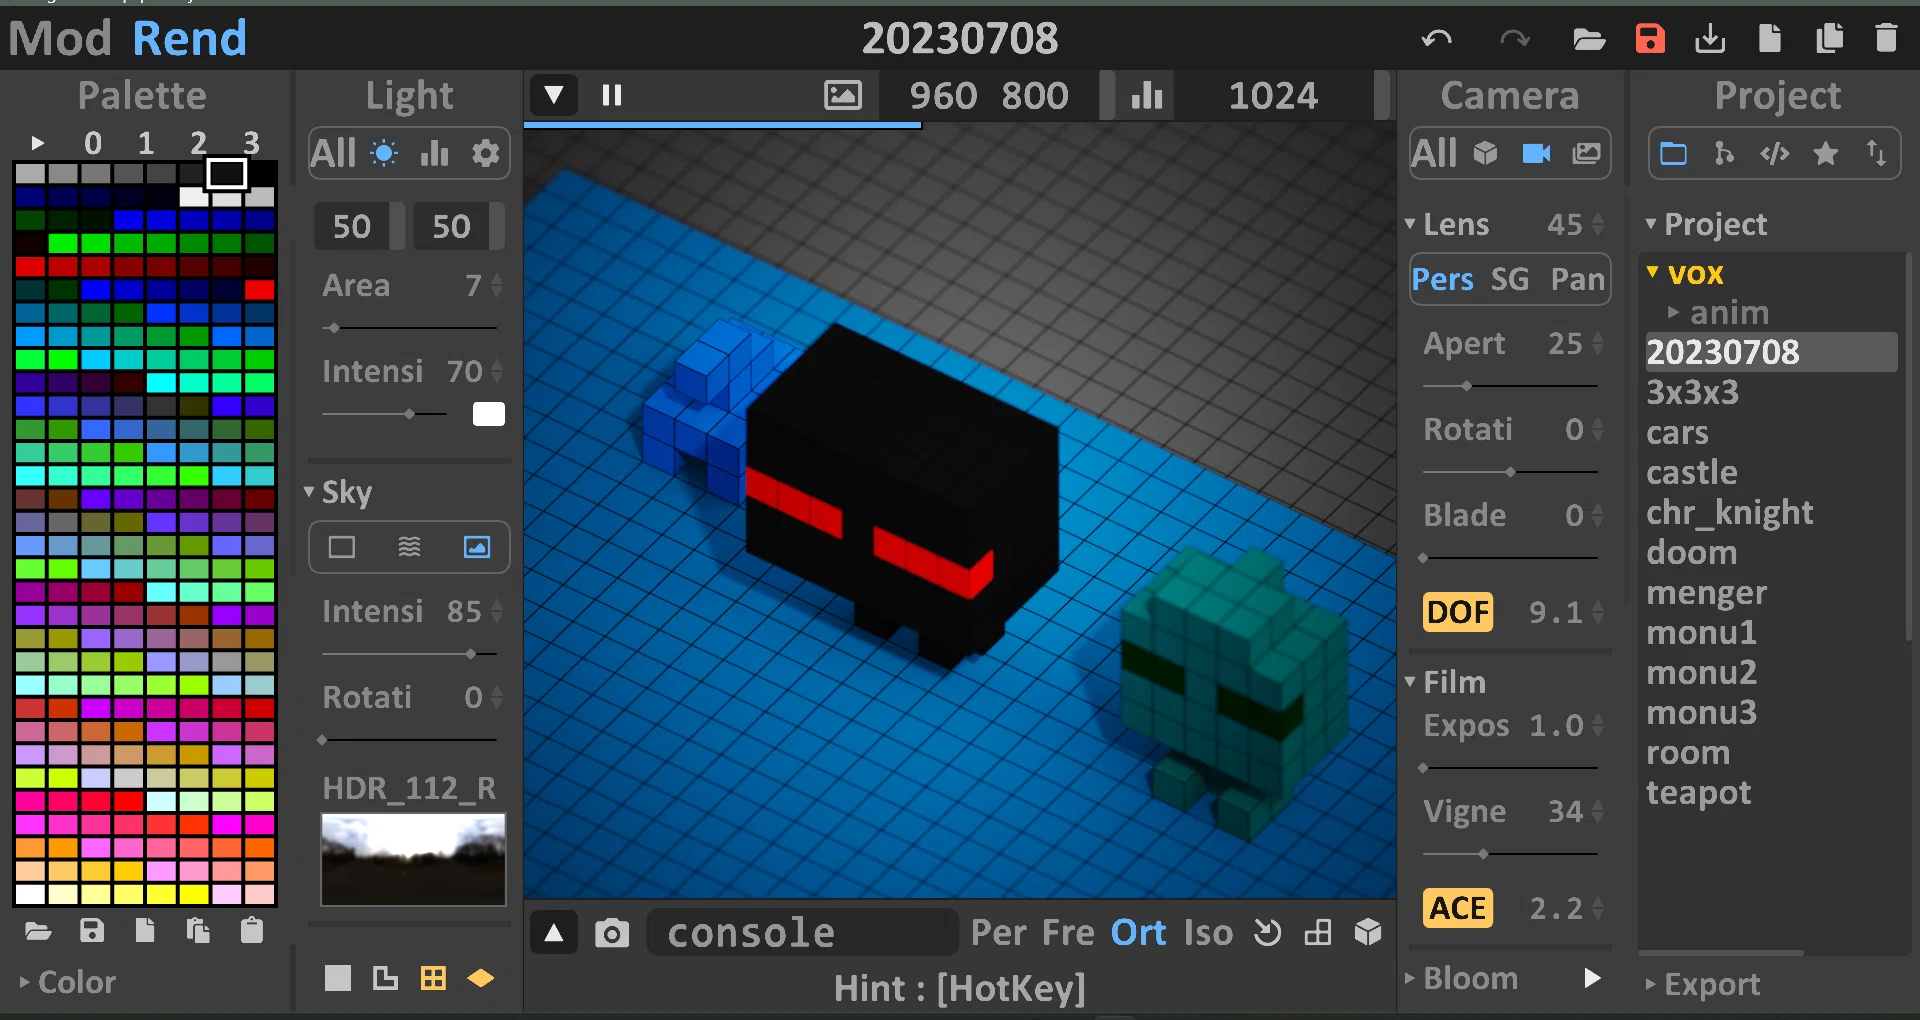Click the HDR sky image thumbnail
Screen dimensions: 1920x1020
pos(413,859)
